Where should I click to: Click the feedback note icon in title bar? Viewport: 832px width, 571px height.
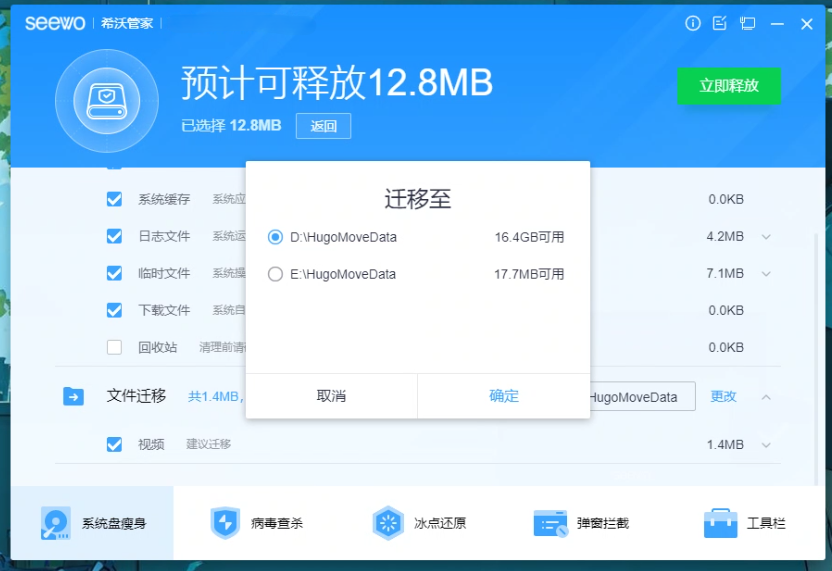point(720,24)
